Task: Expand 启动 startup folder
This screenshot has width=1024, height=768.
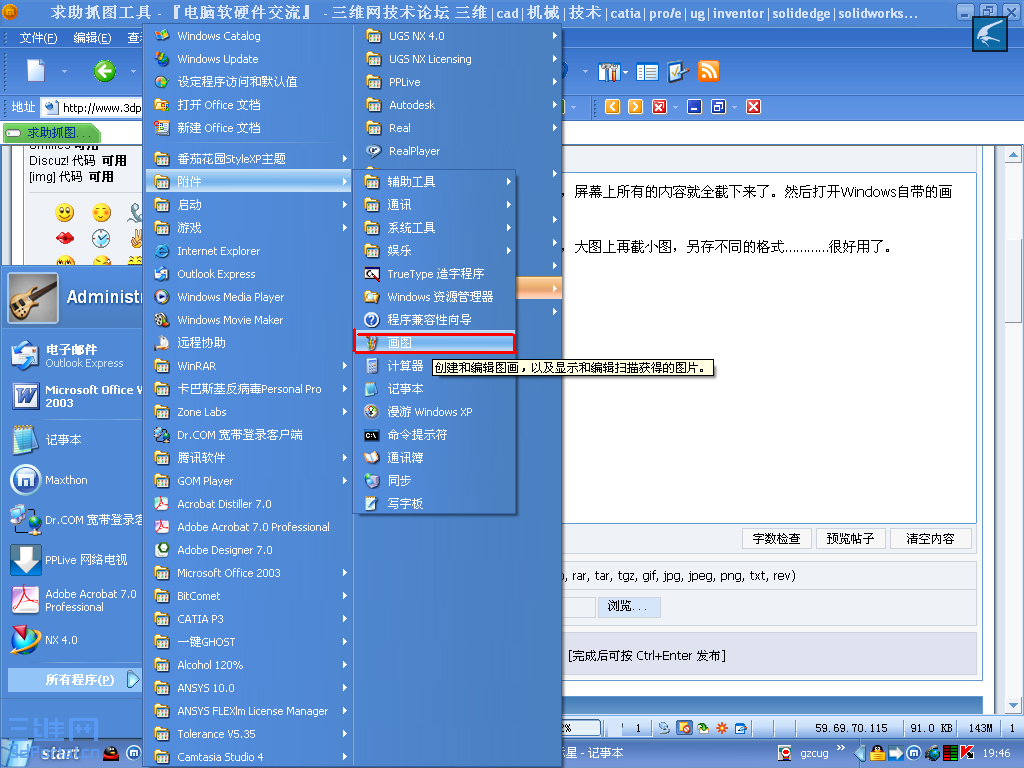Action: tap(248, 205)
